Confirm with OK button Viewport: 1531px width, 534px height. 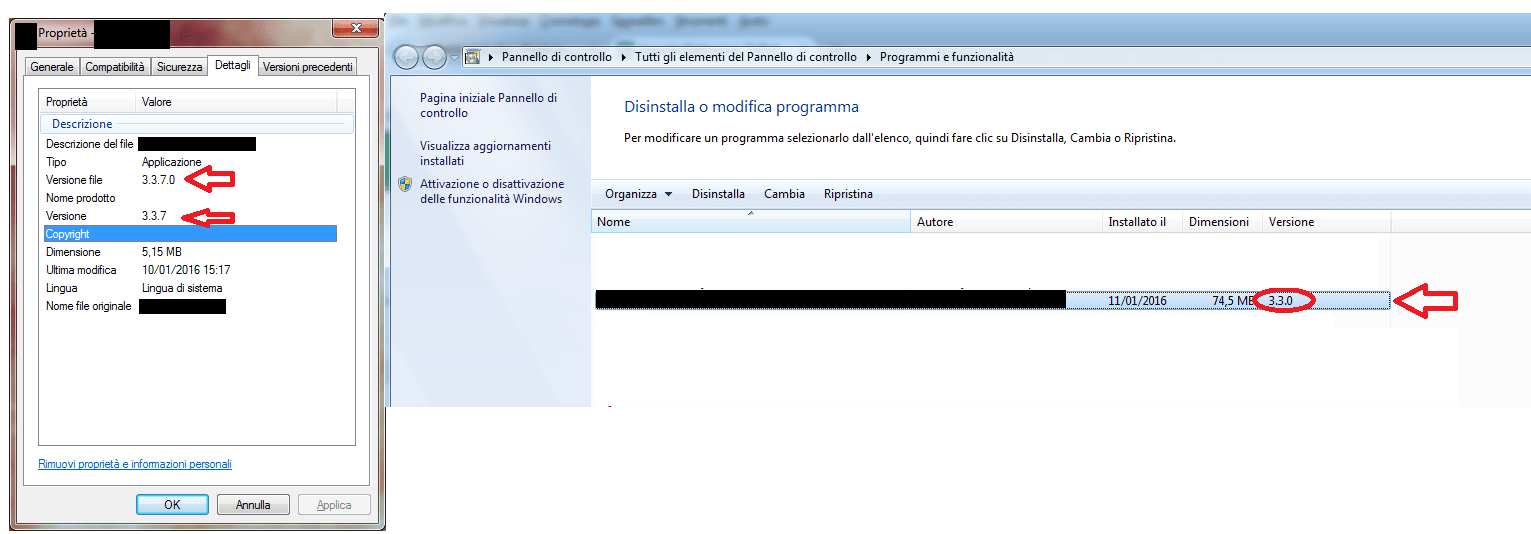tap(172, 505)
